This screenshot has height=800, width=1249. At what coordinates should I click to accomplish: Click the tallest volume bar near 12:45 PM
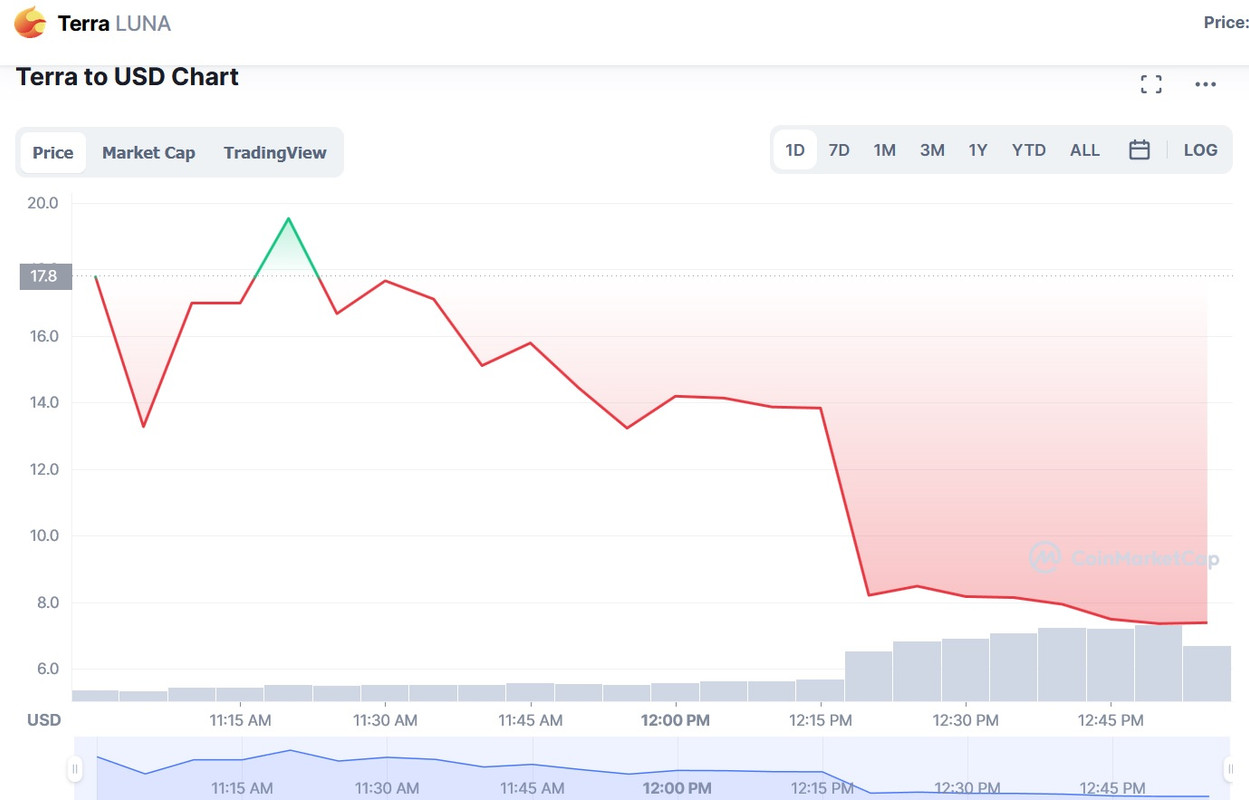pyautogui.click(x=1158, y=662)
